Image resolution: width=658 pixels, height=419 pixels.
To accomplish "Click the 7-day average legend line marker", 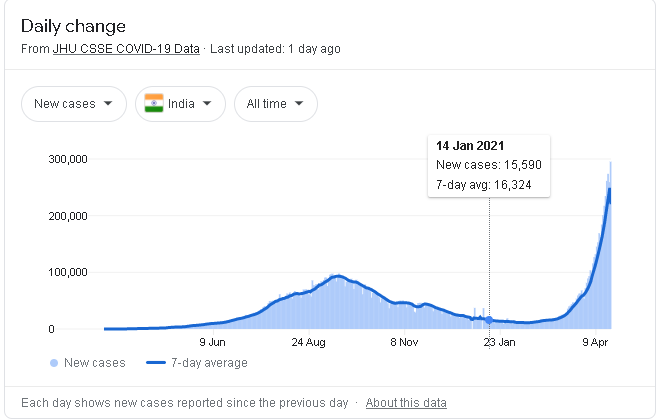I will click(x=157, y=363).
